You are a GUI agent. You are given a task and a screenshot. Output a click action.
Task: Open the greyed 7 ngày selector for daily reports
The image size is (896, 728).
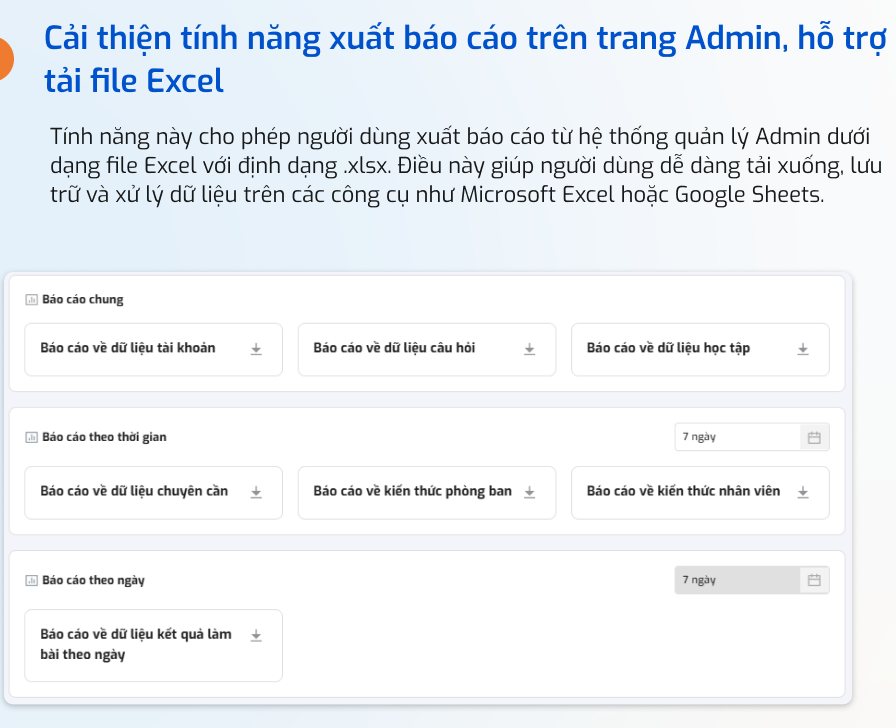click(752, 580)
